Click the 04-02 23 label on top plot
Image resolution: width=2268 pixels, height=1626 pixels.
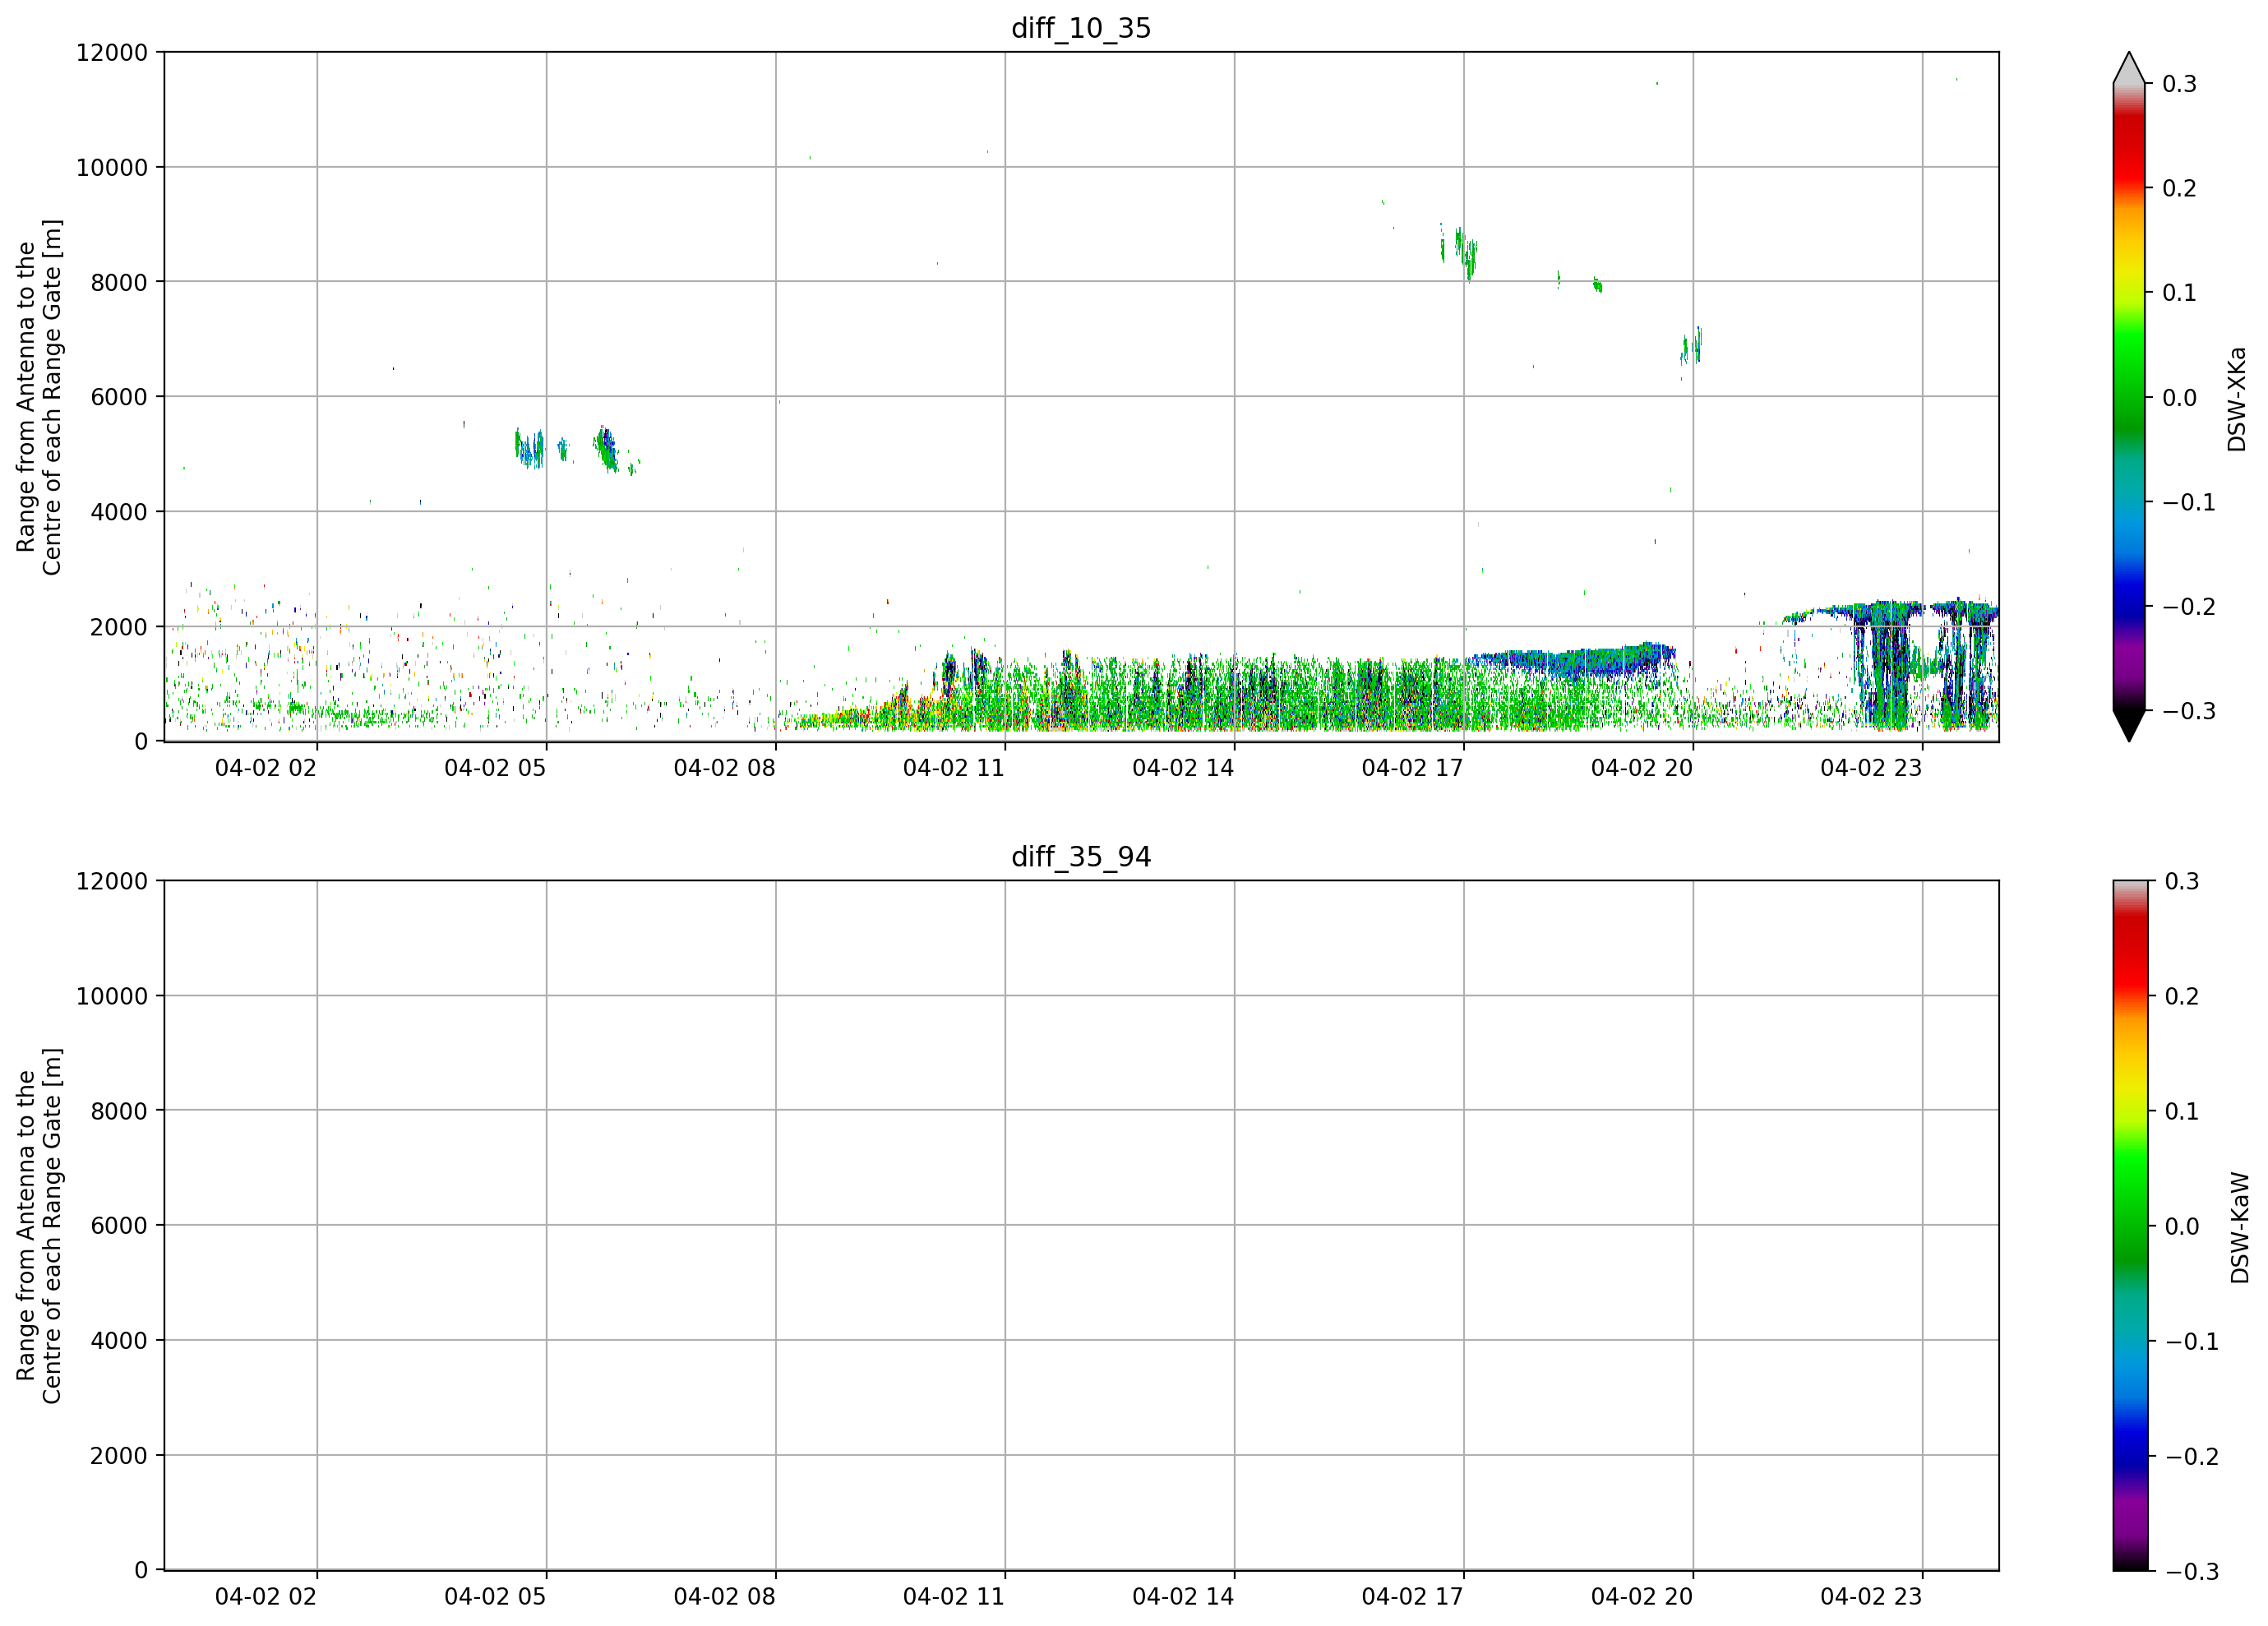click(x=1871, y=768)
